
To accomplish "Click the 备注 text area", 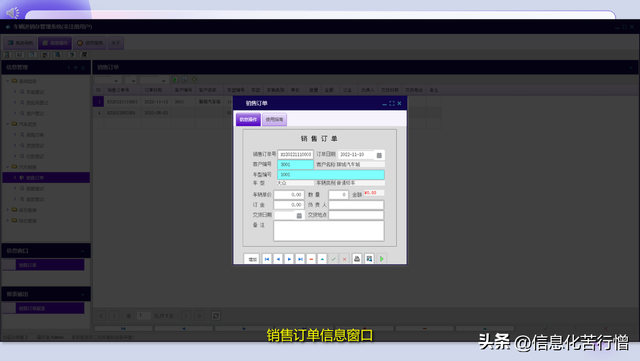I will point(329,231).
